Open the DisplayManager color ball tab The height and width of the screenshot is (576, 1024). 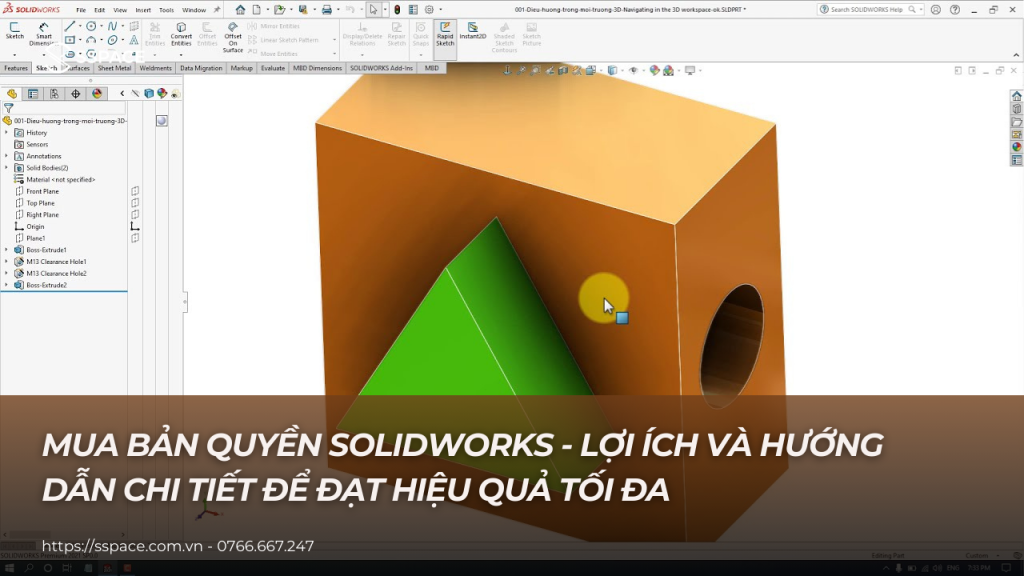(97, 94)
